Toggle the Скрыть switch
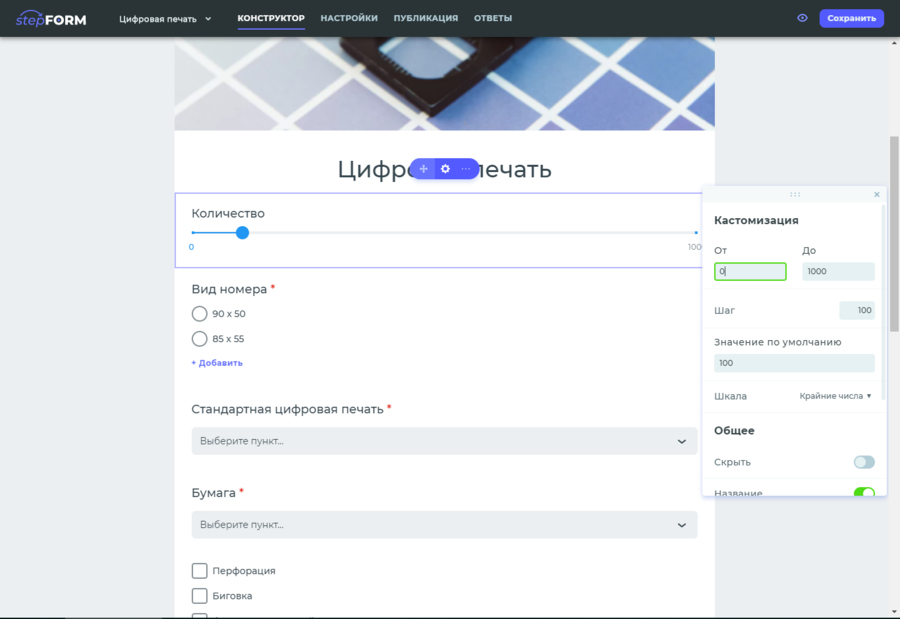900x619 pixels. 864,462
